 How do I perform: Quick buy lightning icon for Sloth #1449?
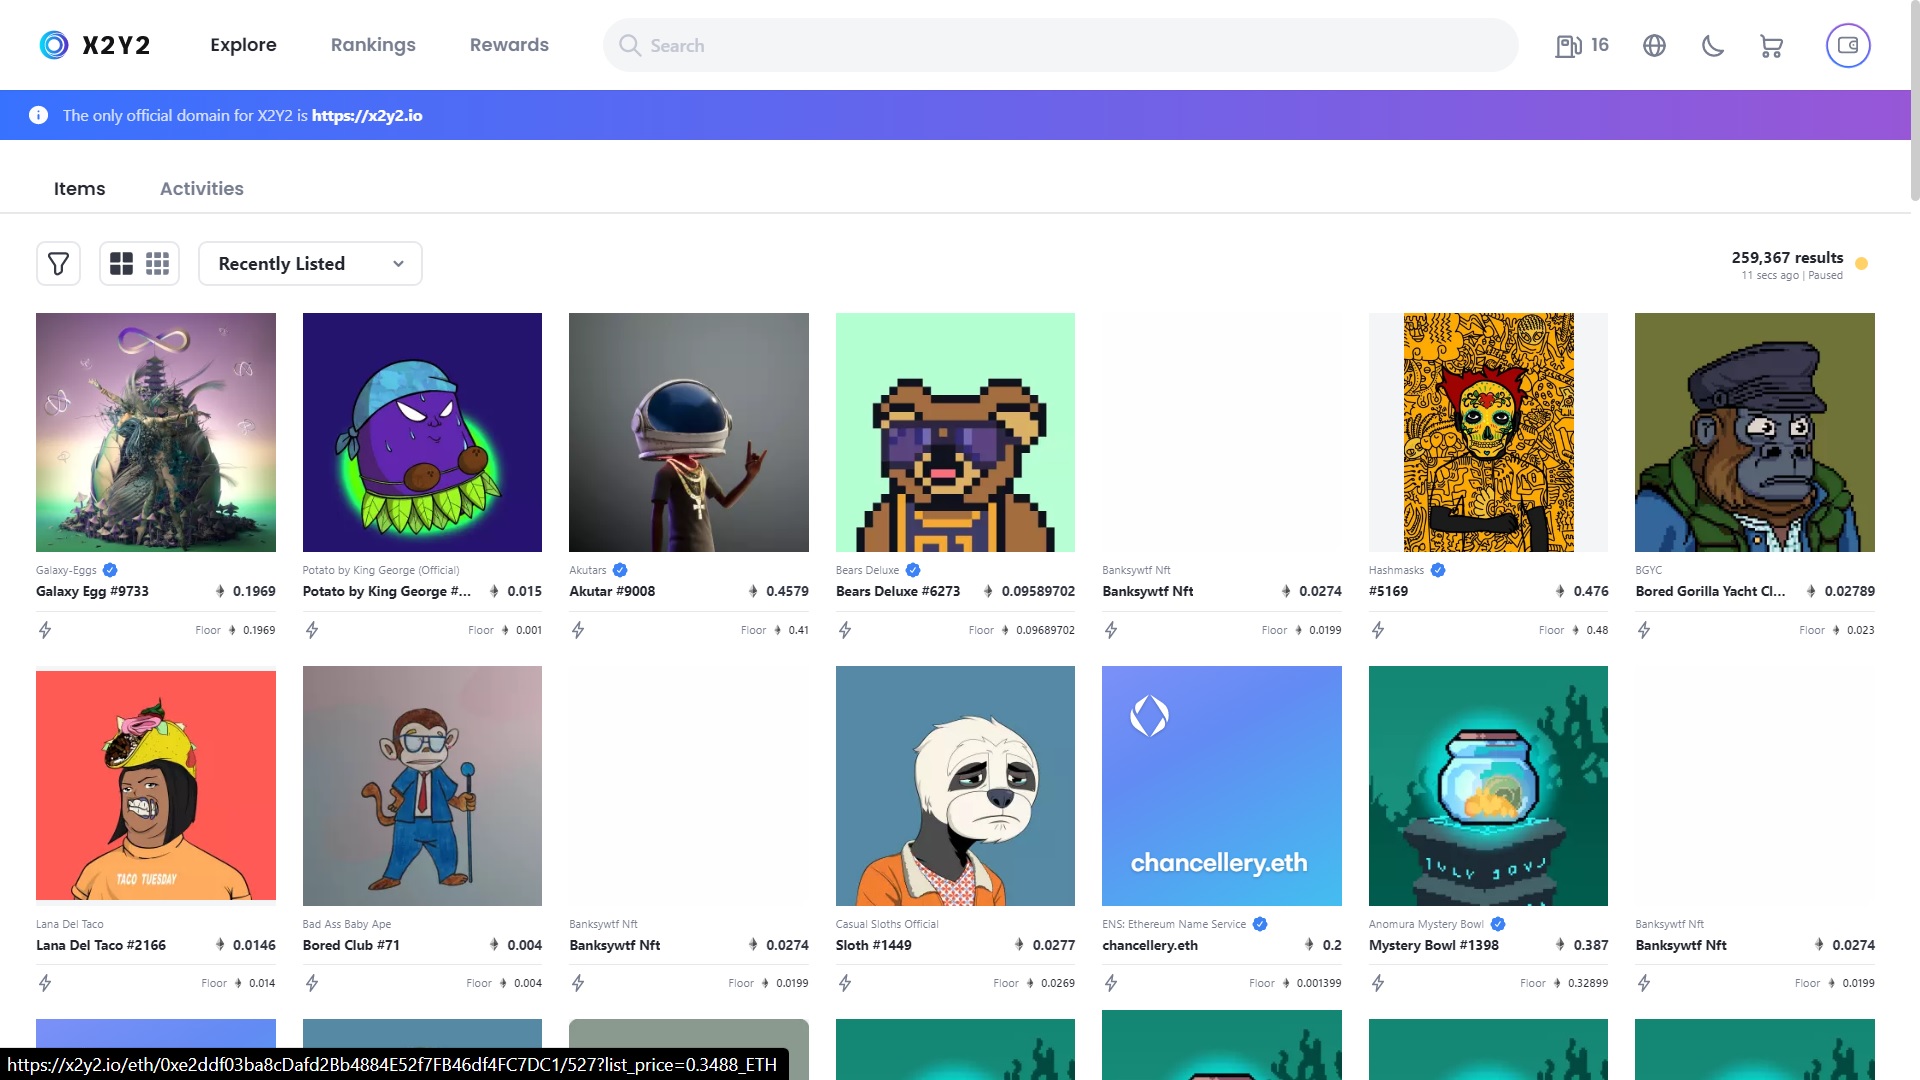[x=845, y=983]
